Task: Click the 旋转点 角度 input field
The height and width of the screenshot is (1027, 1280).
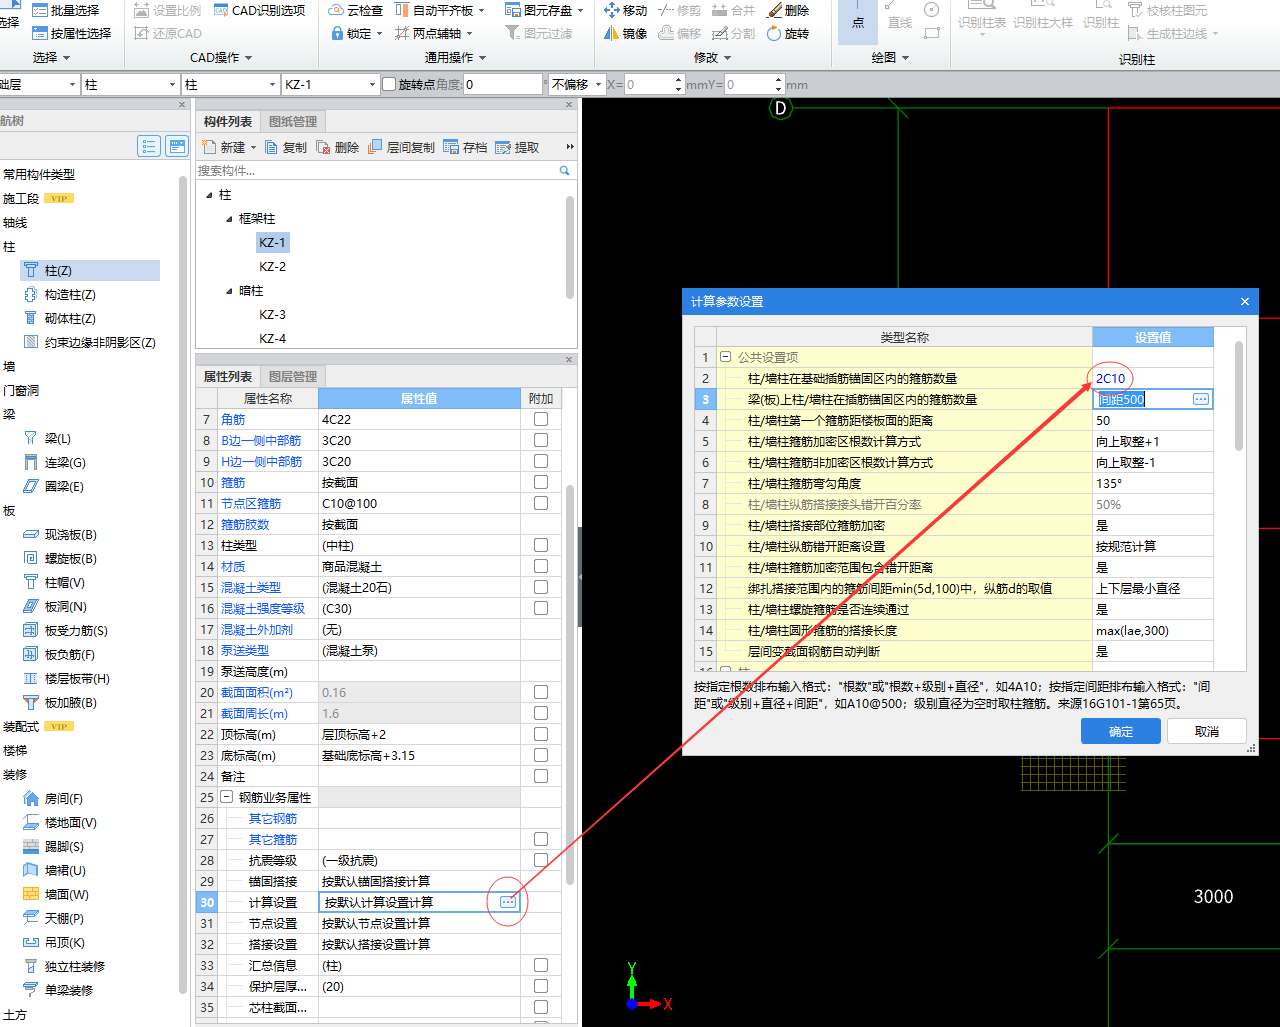Action: coord(503,85)
